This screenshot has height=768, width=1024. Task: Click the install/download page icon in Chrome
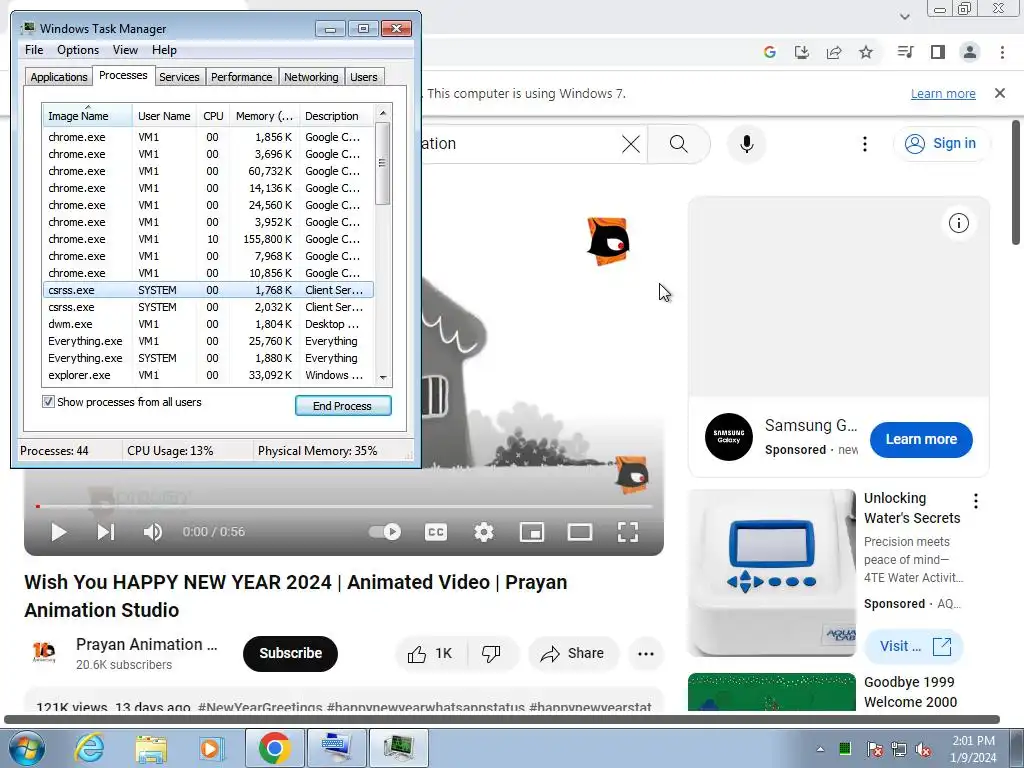coord(801,52)
